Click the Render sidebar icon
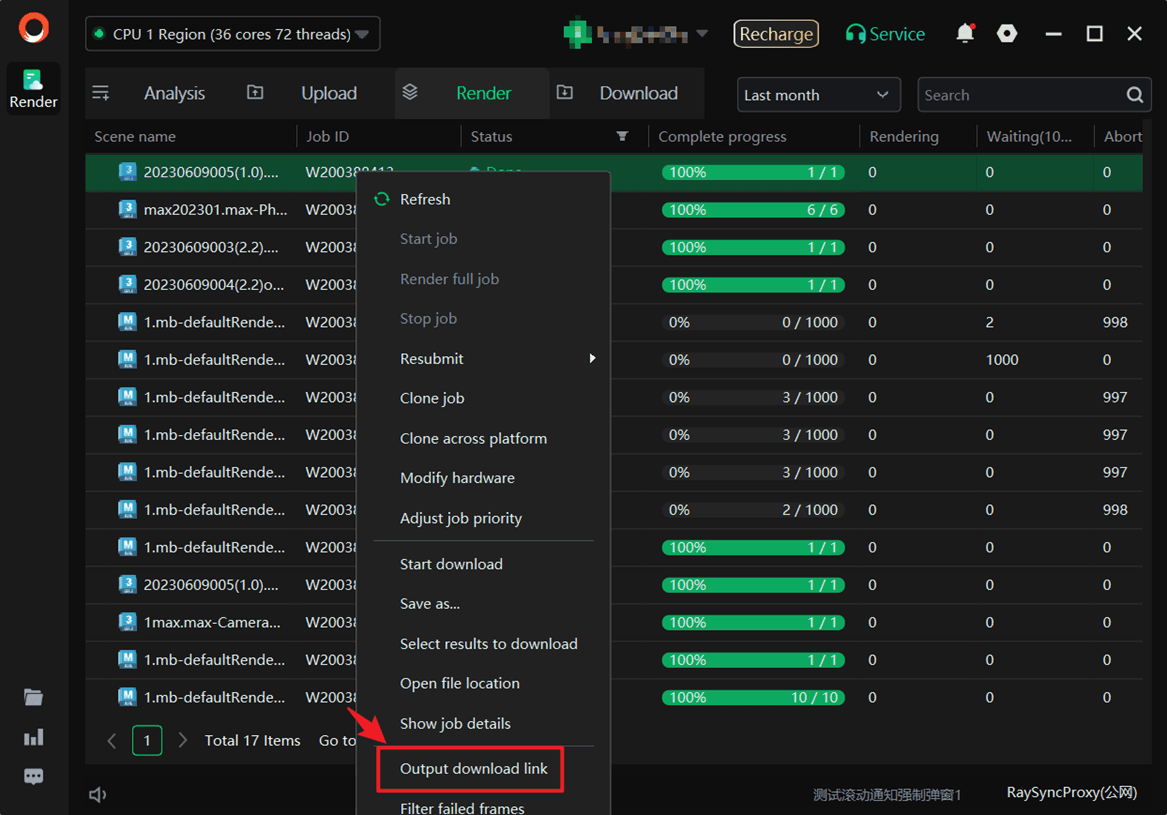Screen dimensions: 1167x815 pyautogui.click(x=33, y=88)
